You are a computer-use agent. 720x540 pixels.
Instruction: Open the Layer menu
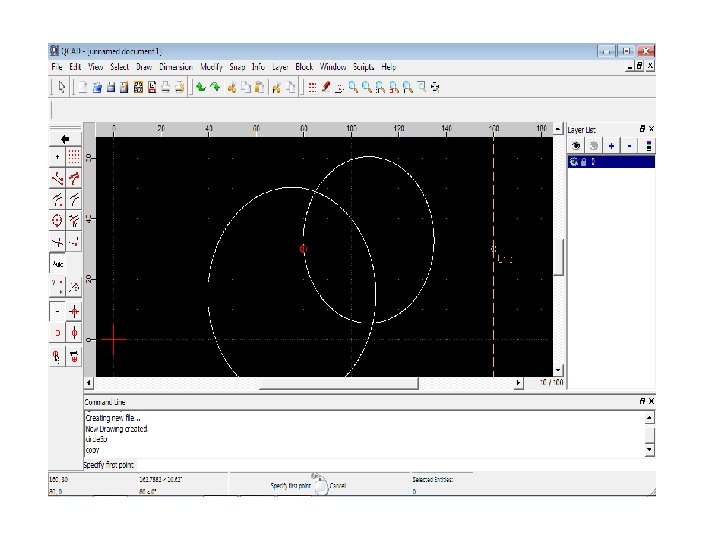(x=280, y=66)
